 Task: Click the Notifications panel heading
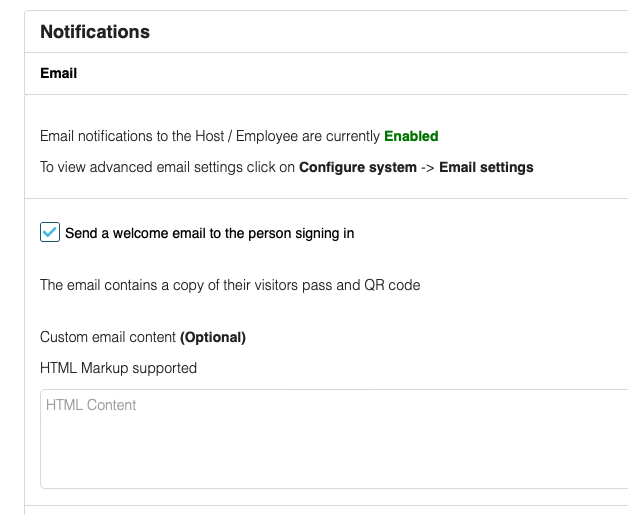click(x=95, y=32)
